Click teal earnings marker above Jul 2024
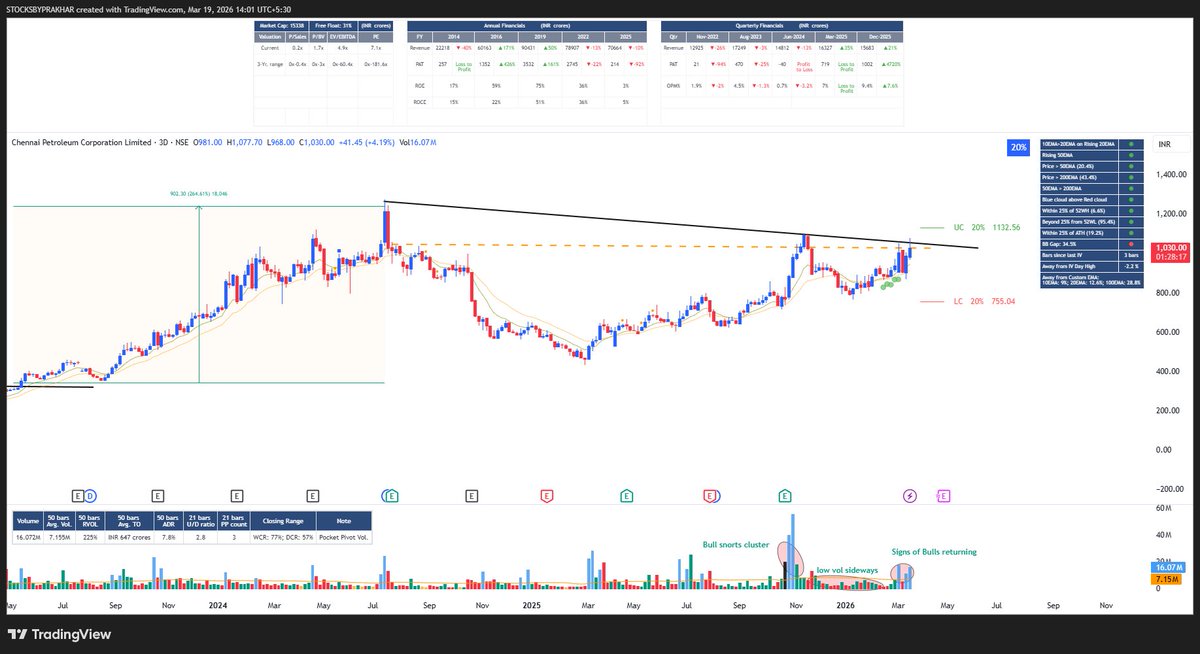This screenshot has width=1200, height=654. (392, 495)
